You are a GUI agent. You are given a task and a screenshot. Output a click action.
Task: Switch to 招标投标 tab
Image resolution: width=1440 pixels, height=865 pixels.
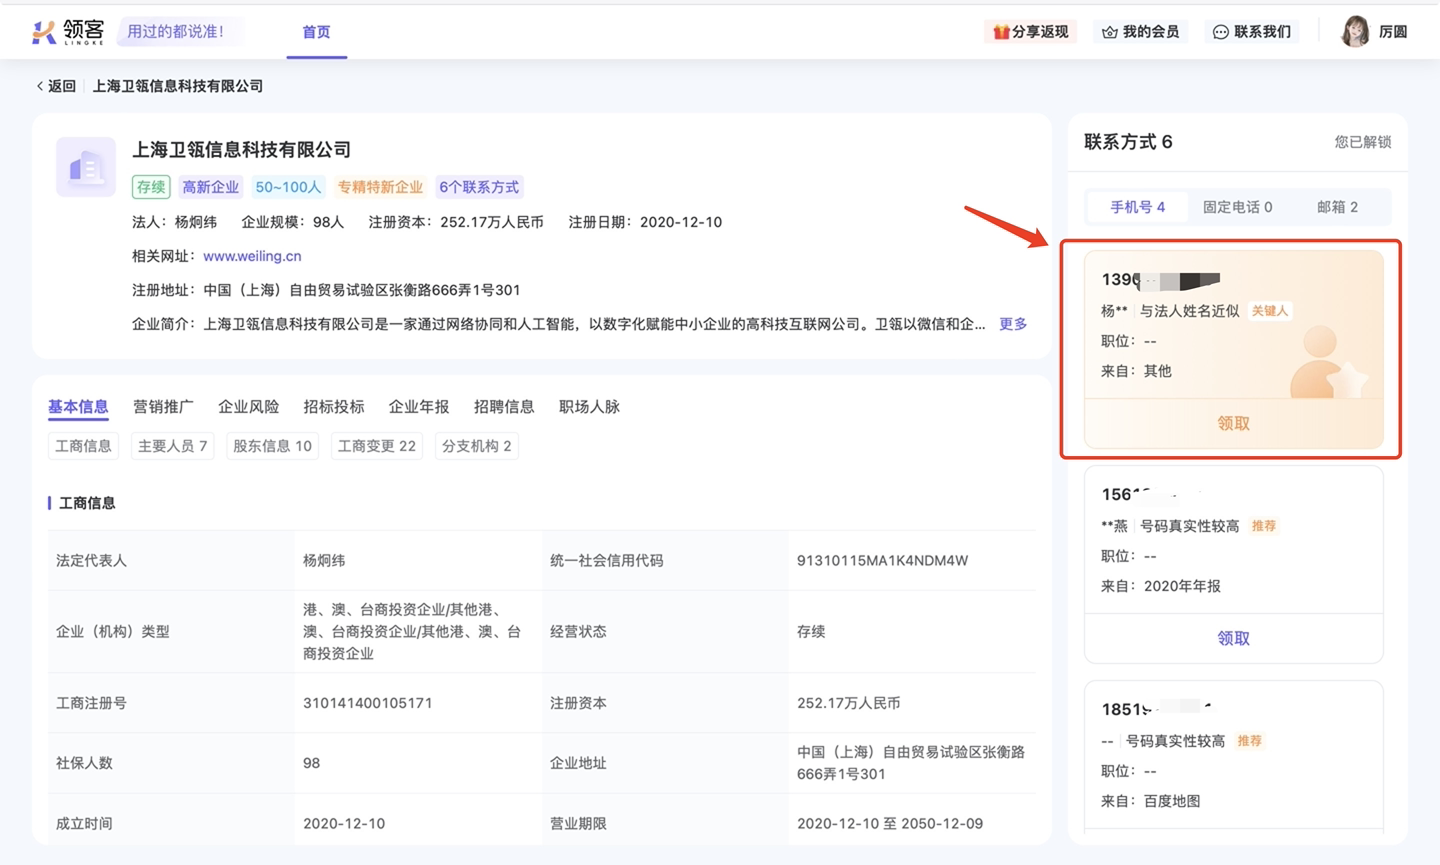click(x=333, y=407)
